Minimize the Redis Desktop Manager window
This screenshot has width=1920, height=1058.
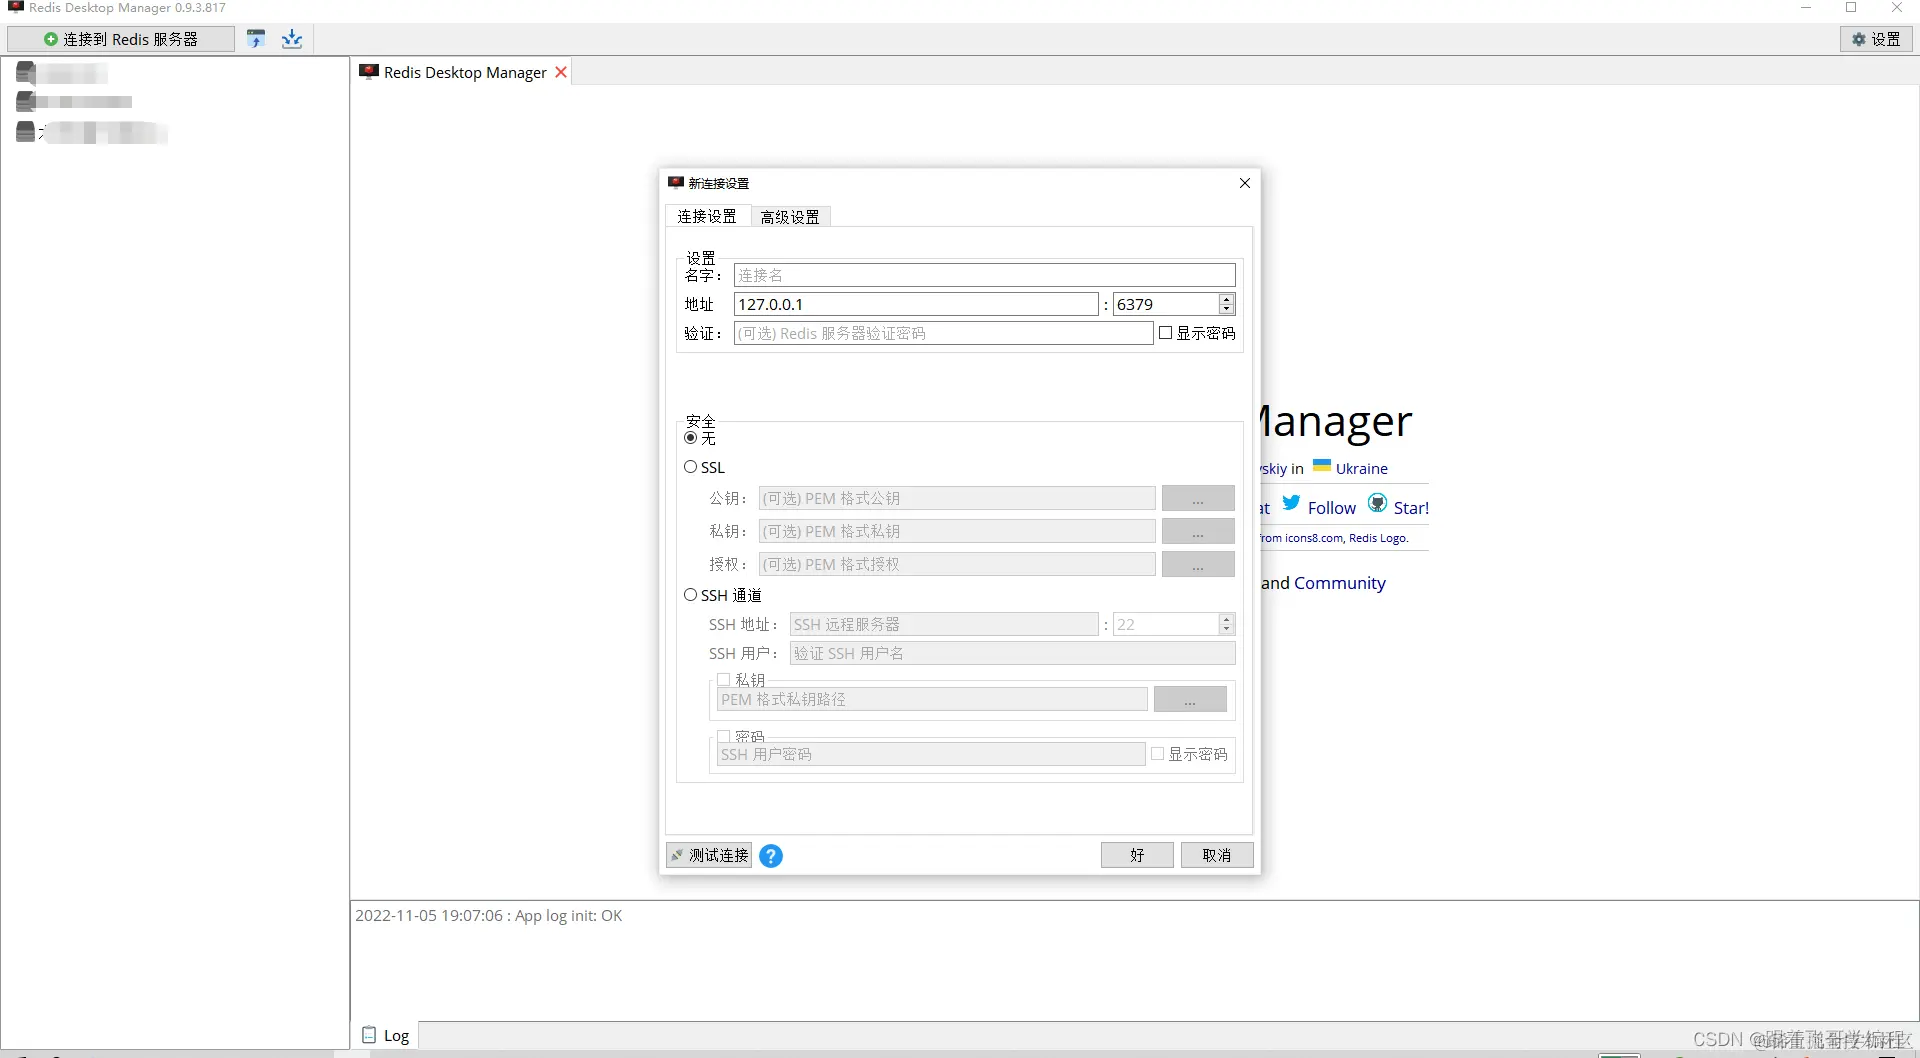(x=1806, y=8)
